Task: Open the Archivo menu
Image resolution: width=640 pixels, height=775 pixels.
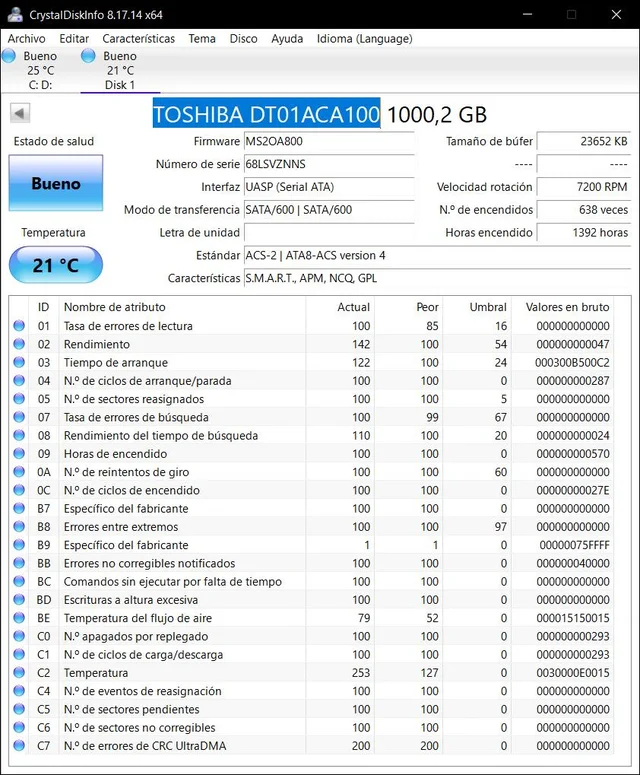Action: click(x=26, y=39)
